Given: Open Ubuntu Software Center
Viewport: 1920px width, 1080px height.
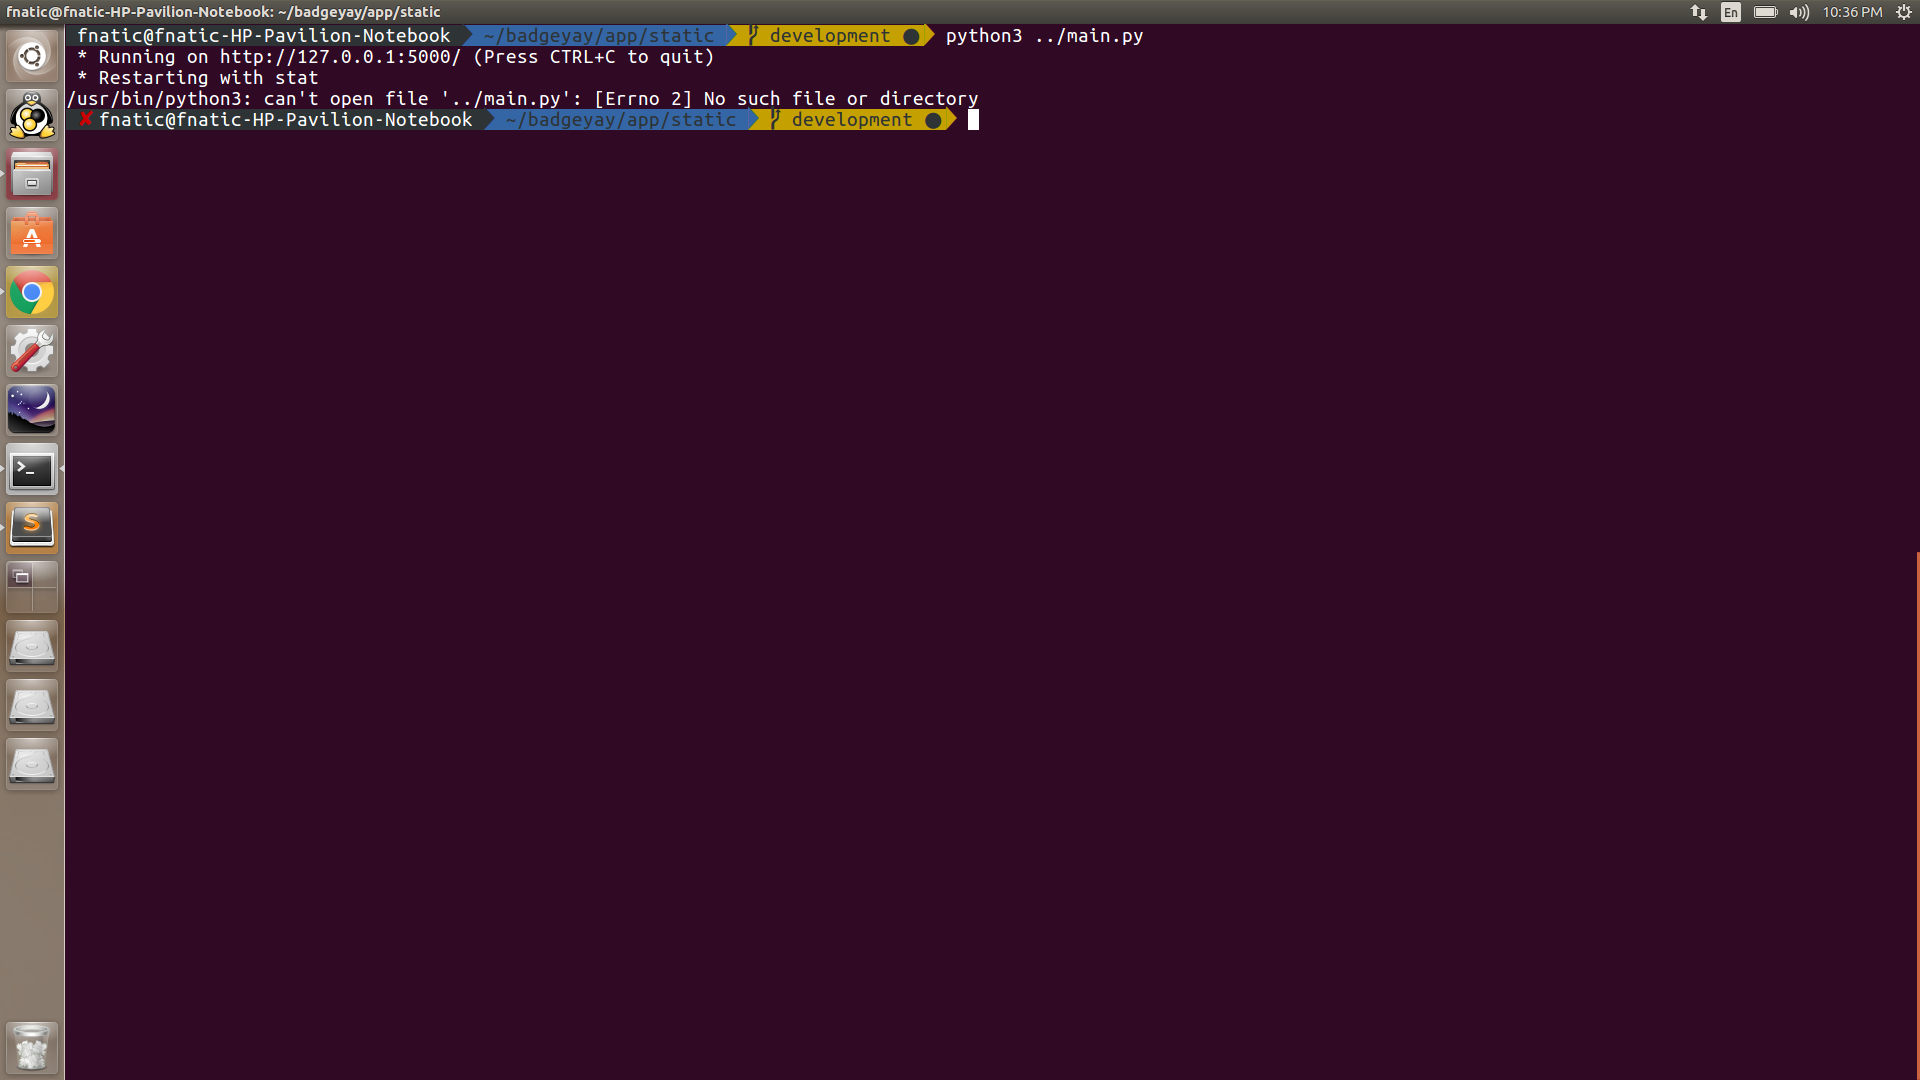Looking at the screenshot, I should point(32,234).
